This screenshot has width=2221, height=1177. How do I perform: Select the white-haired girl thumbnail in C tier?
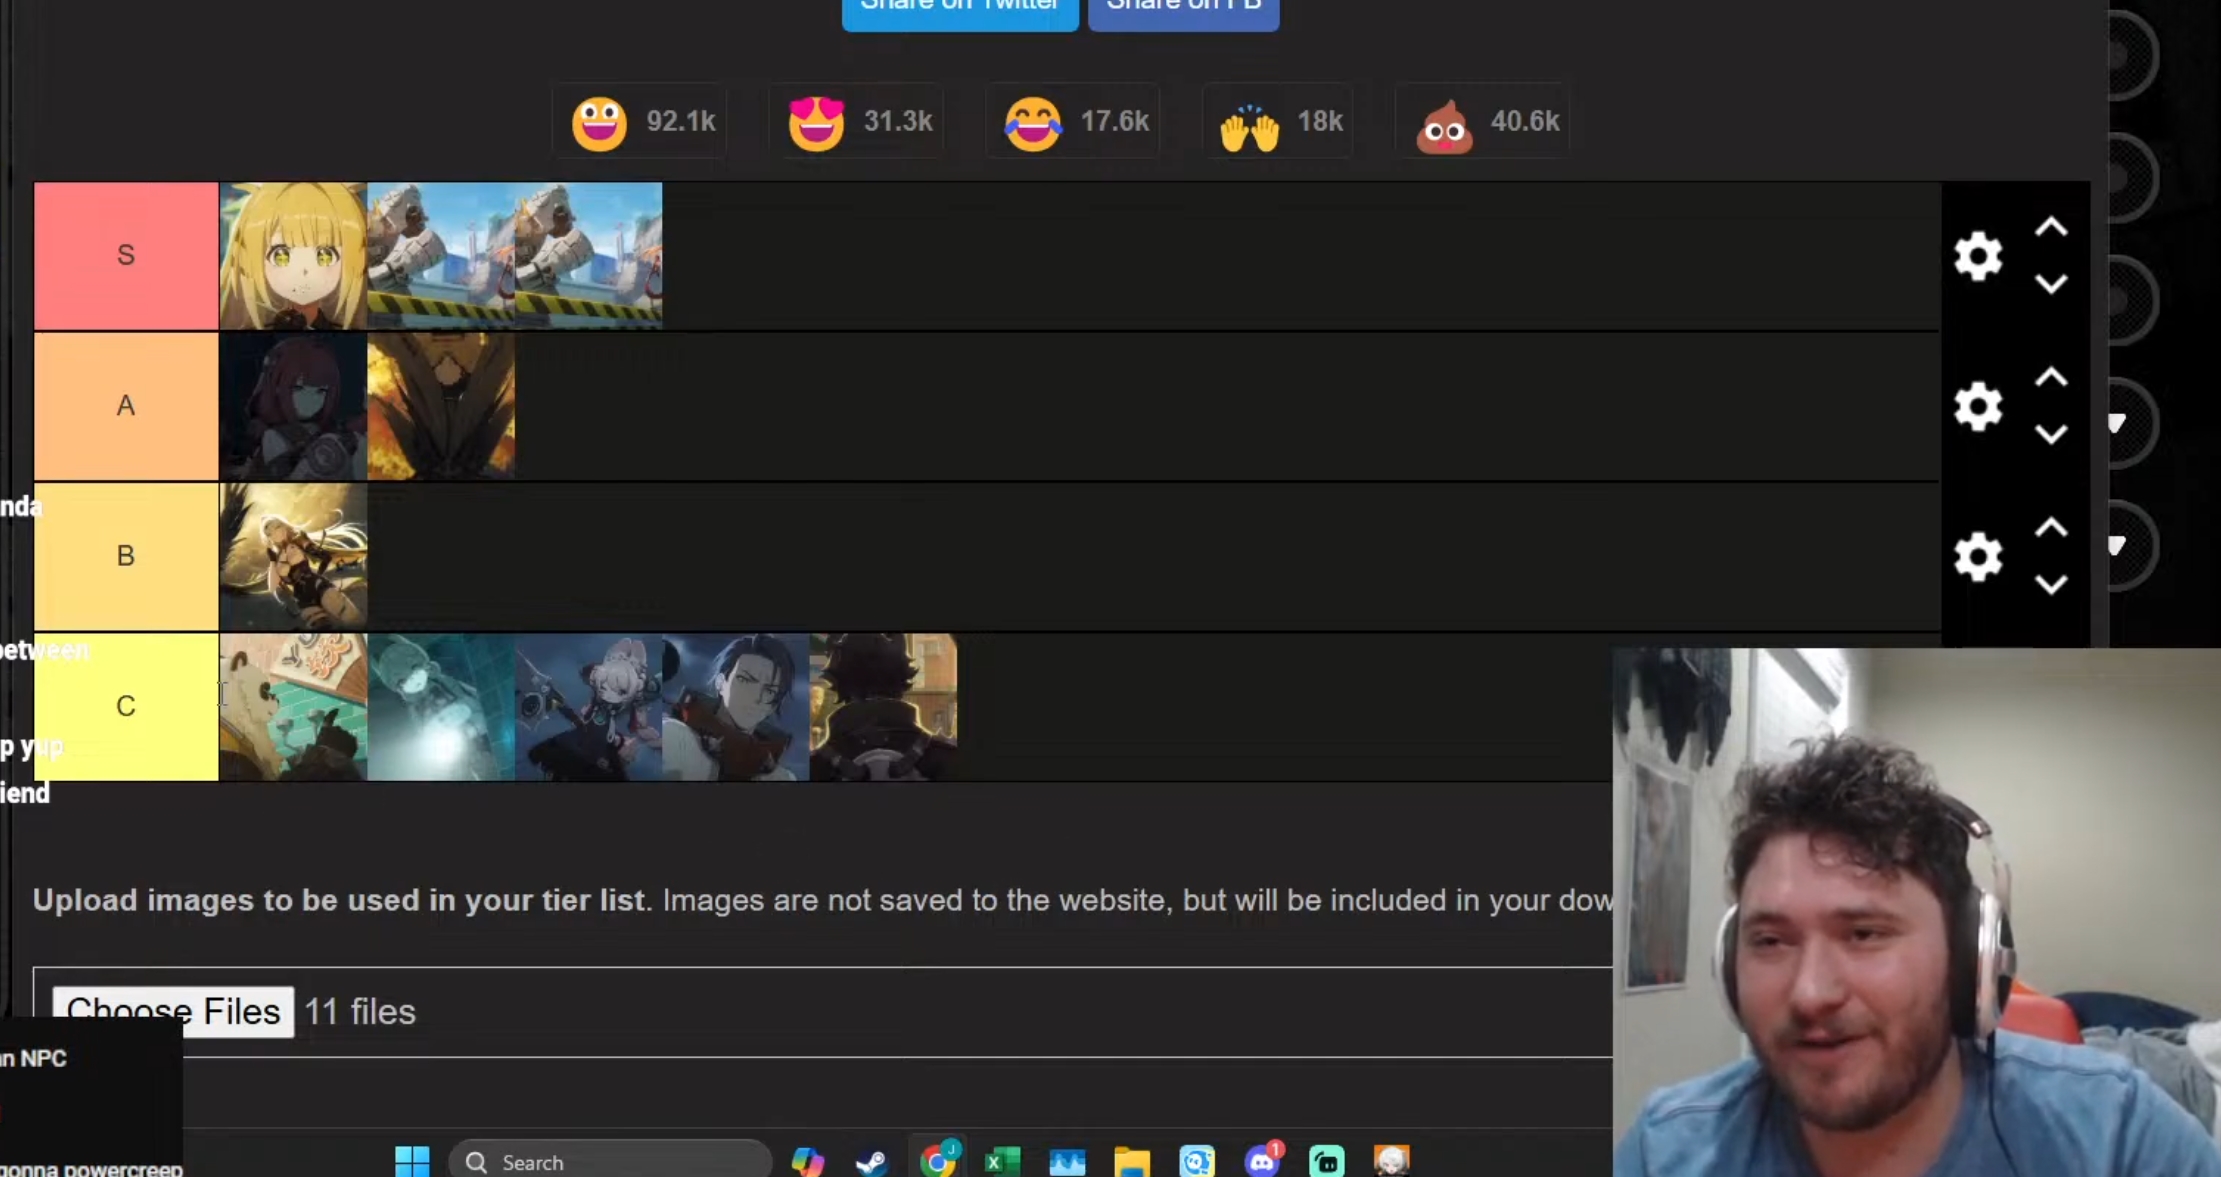pyautogui.click(x=588, y=707)
